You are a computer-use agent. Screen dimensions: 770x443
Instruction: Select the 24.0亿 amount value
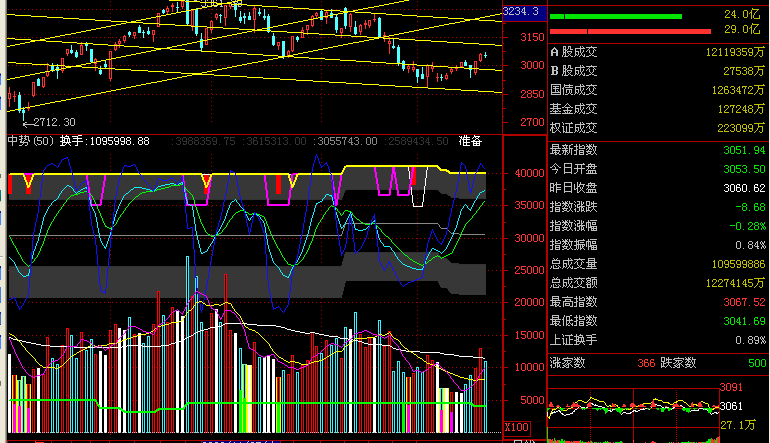742,14
